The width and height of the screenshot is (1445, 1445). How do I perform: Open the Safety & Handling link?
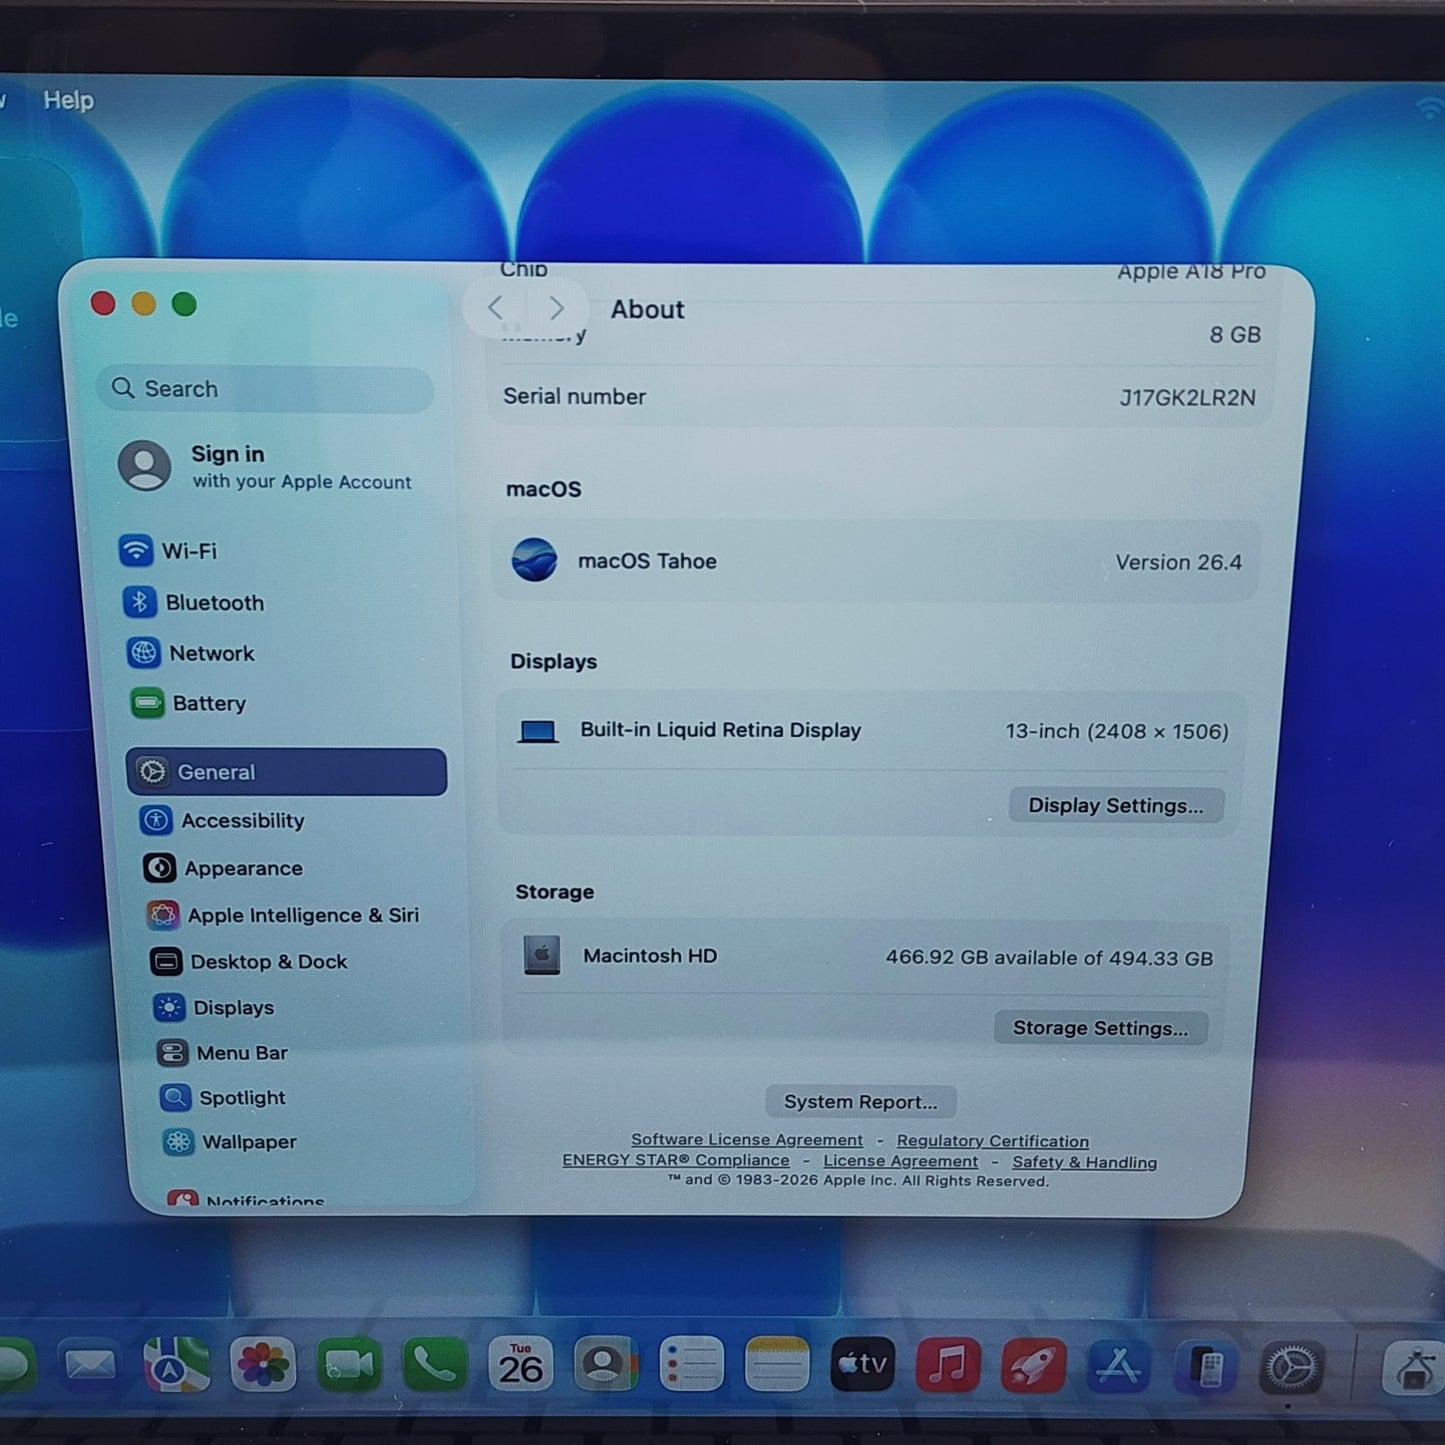tap(1085, 1162)
